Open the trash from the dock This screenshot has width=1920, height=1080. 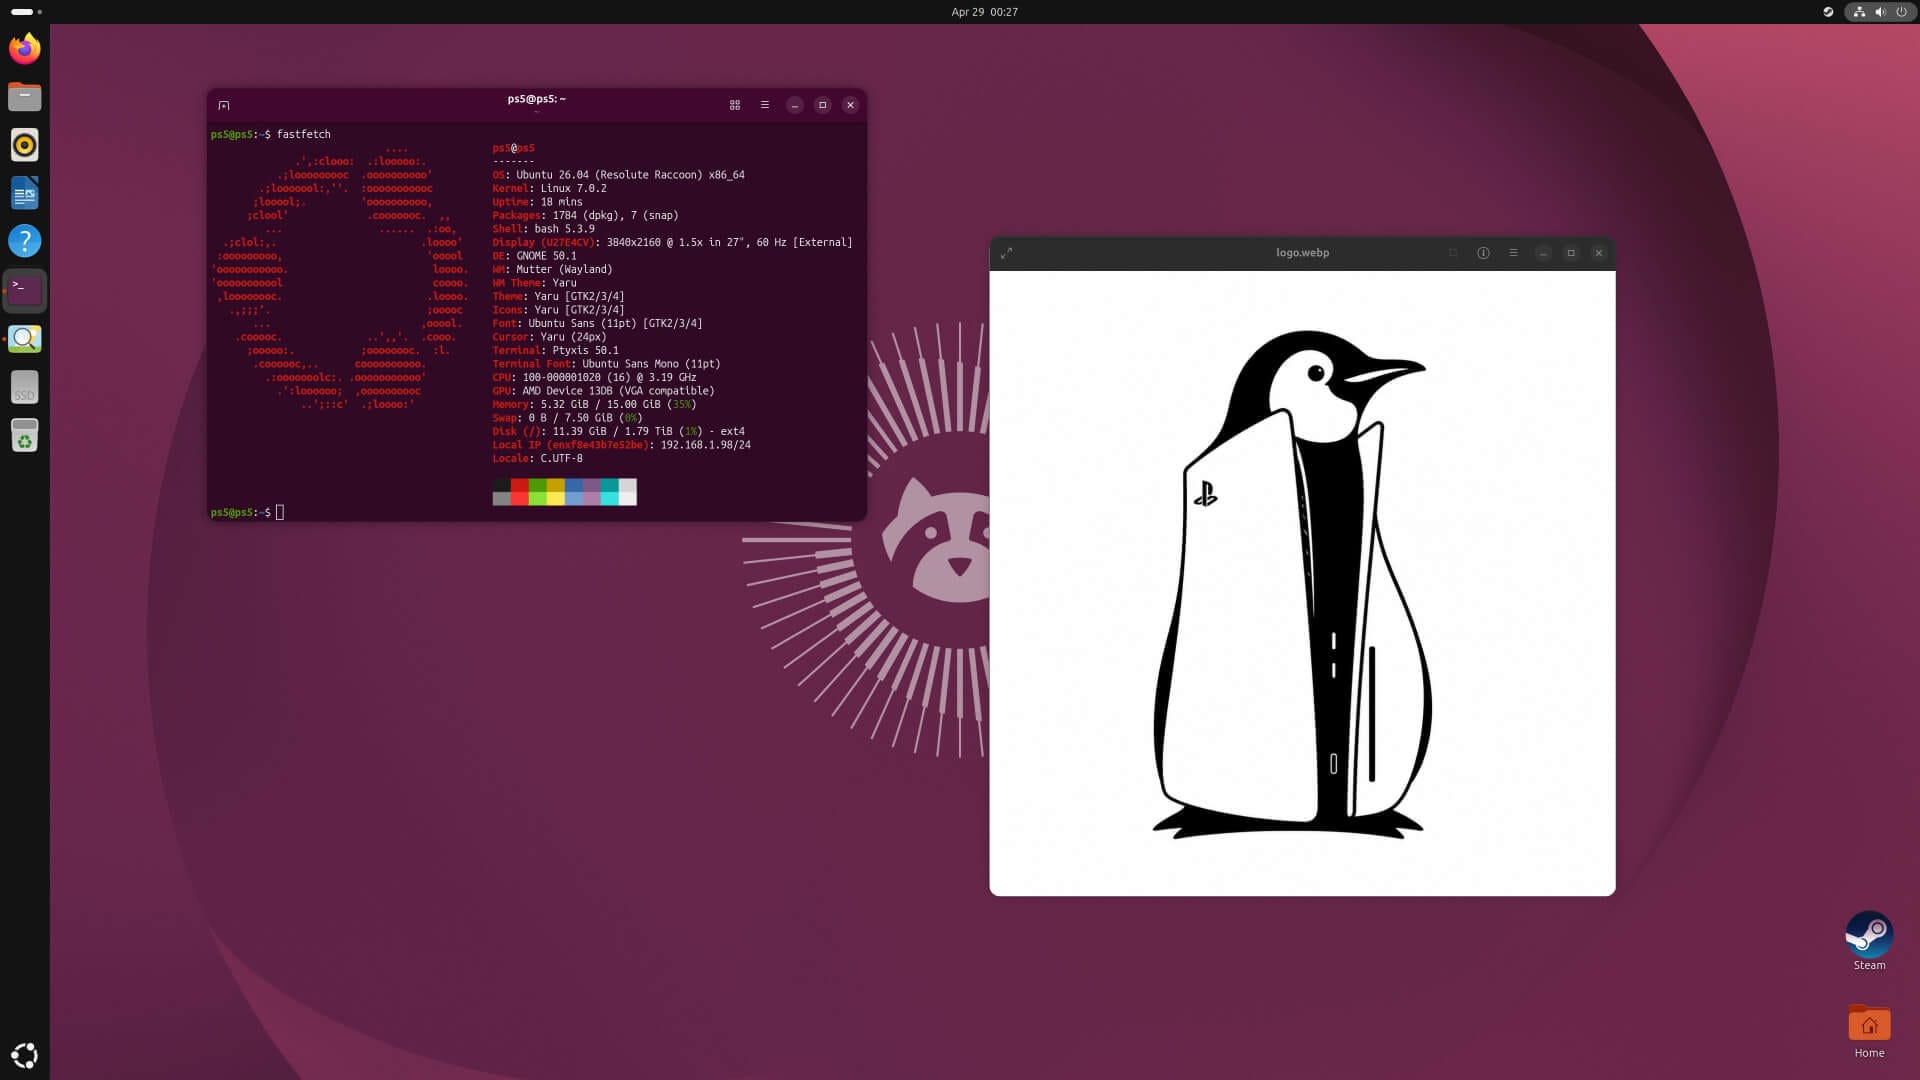click(x=25, y=435)
